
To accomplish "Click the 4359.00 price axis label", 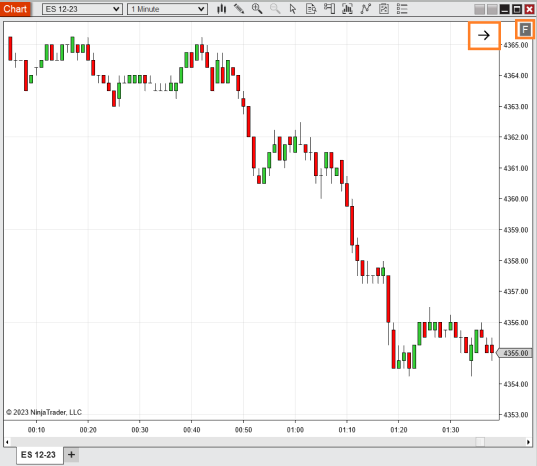I will (516, 230).
